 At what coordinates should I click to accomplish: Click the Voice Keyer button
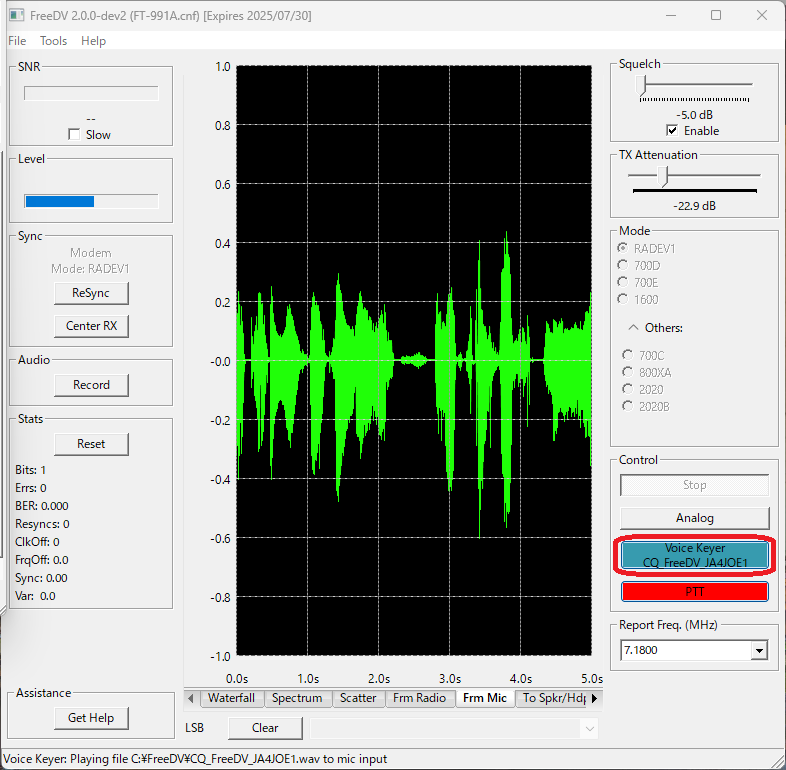tap(695, 555)
